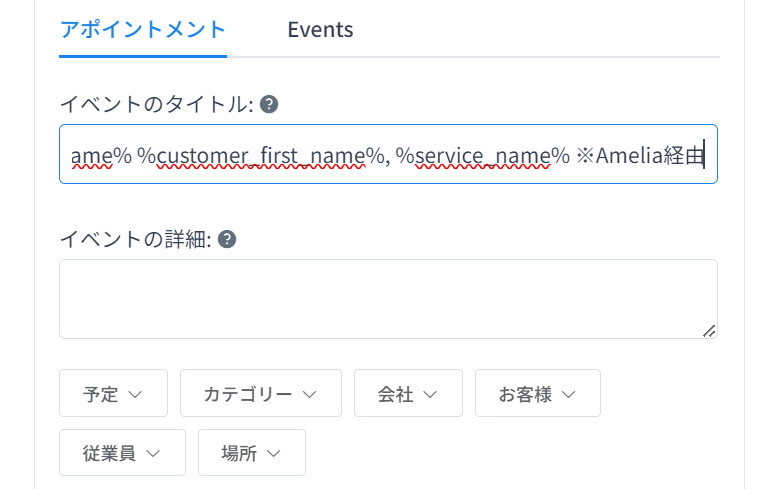The image size is (780, 489).
Task: Click help icon beside イベントの詳細
Action: coord(227,239)
